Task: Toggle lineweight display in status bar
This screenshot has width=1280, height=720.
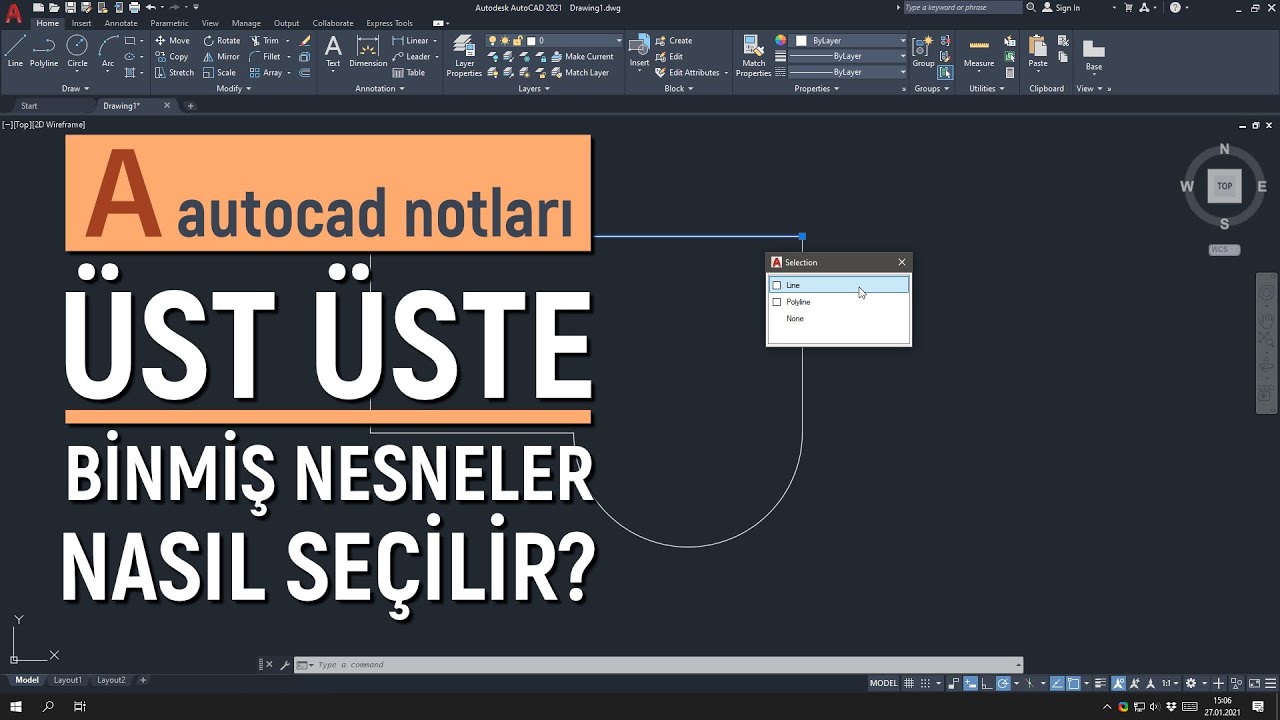Action: click(1100, 683)
